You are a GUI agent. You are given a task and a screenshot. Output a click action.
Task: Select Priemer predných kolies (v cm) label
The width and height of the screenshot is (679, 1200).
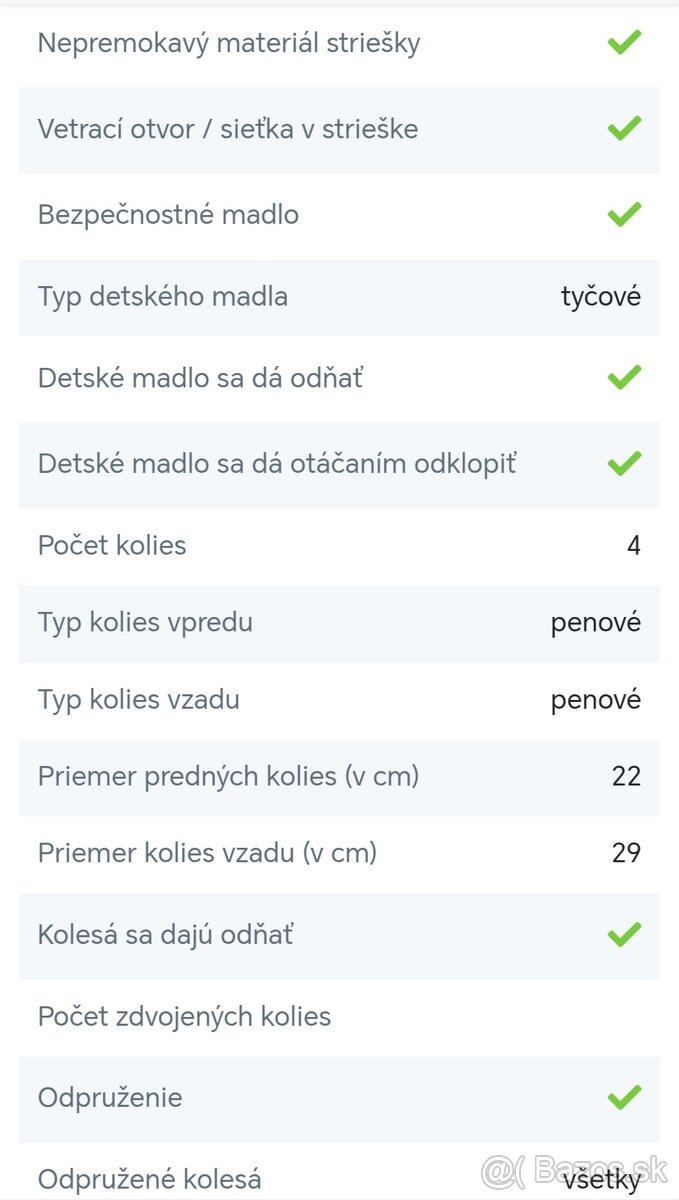228,776
